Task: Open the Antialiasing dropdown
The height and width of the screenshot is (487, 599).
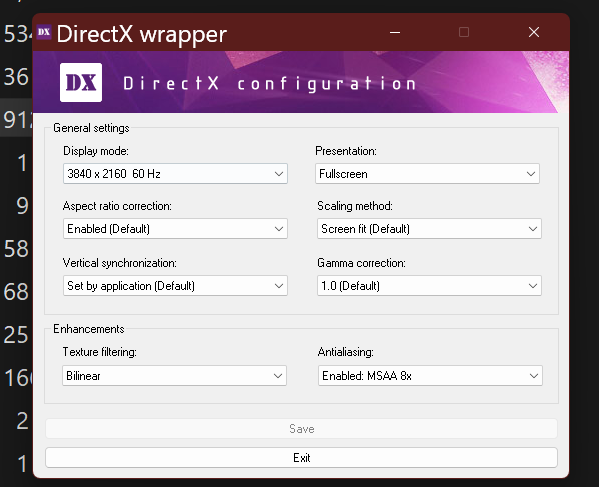Action: pyautogui.click(x=430, y=376)
